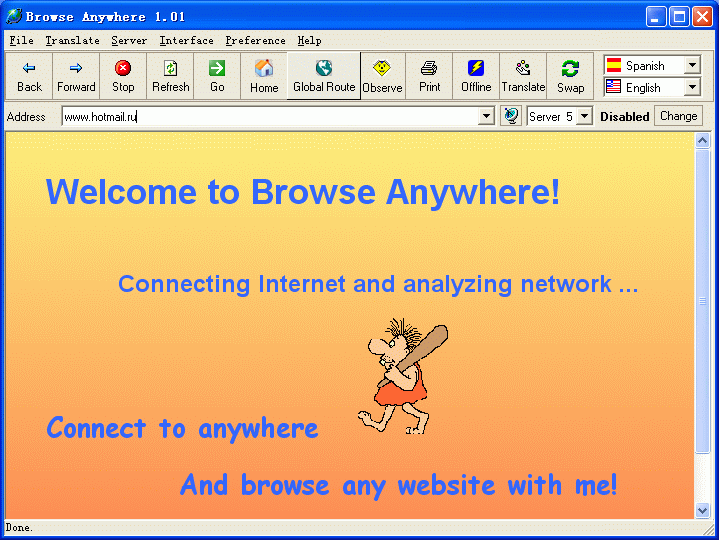Click the Forward arrow toolbar button
Image resolution: width=719 pixels, height=540 pixels.
76,76
